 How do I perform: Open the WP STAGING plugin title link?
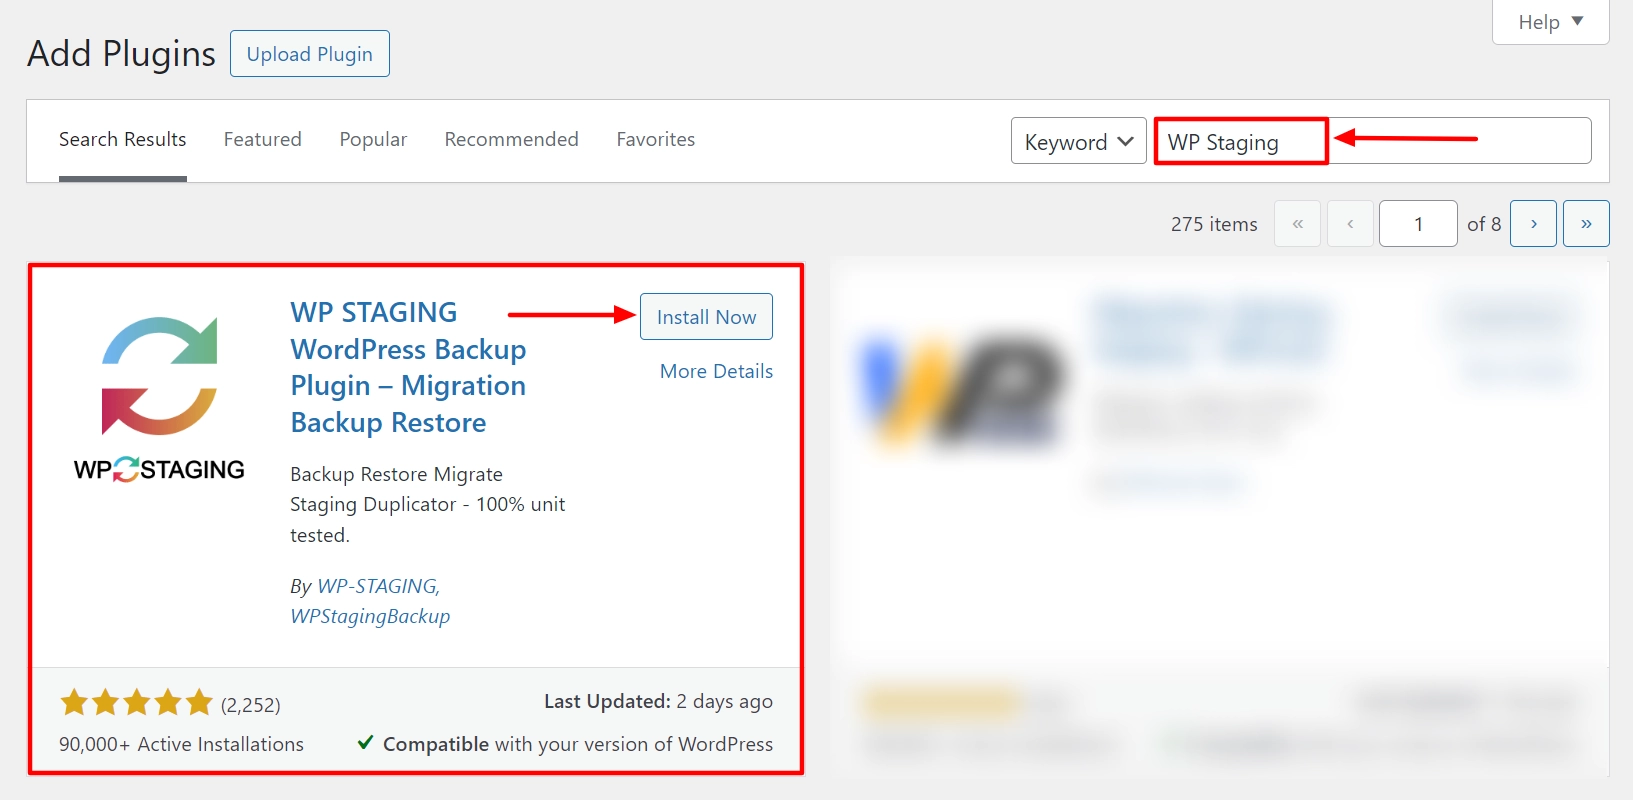408,367
